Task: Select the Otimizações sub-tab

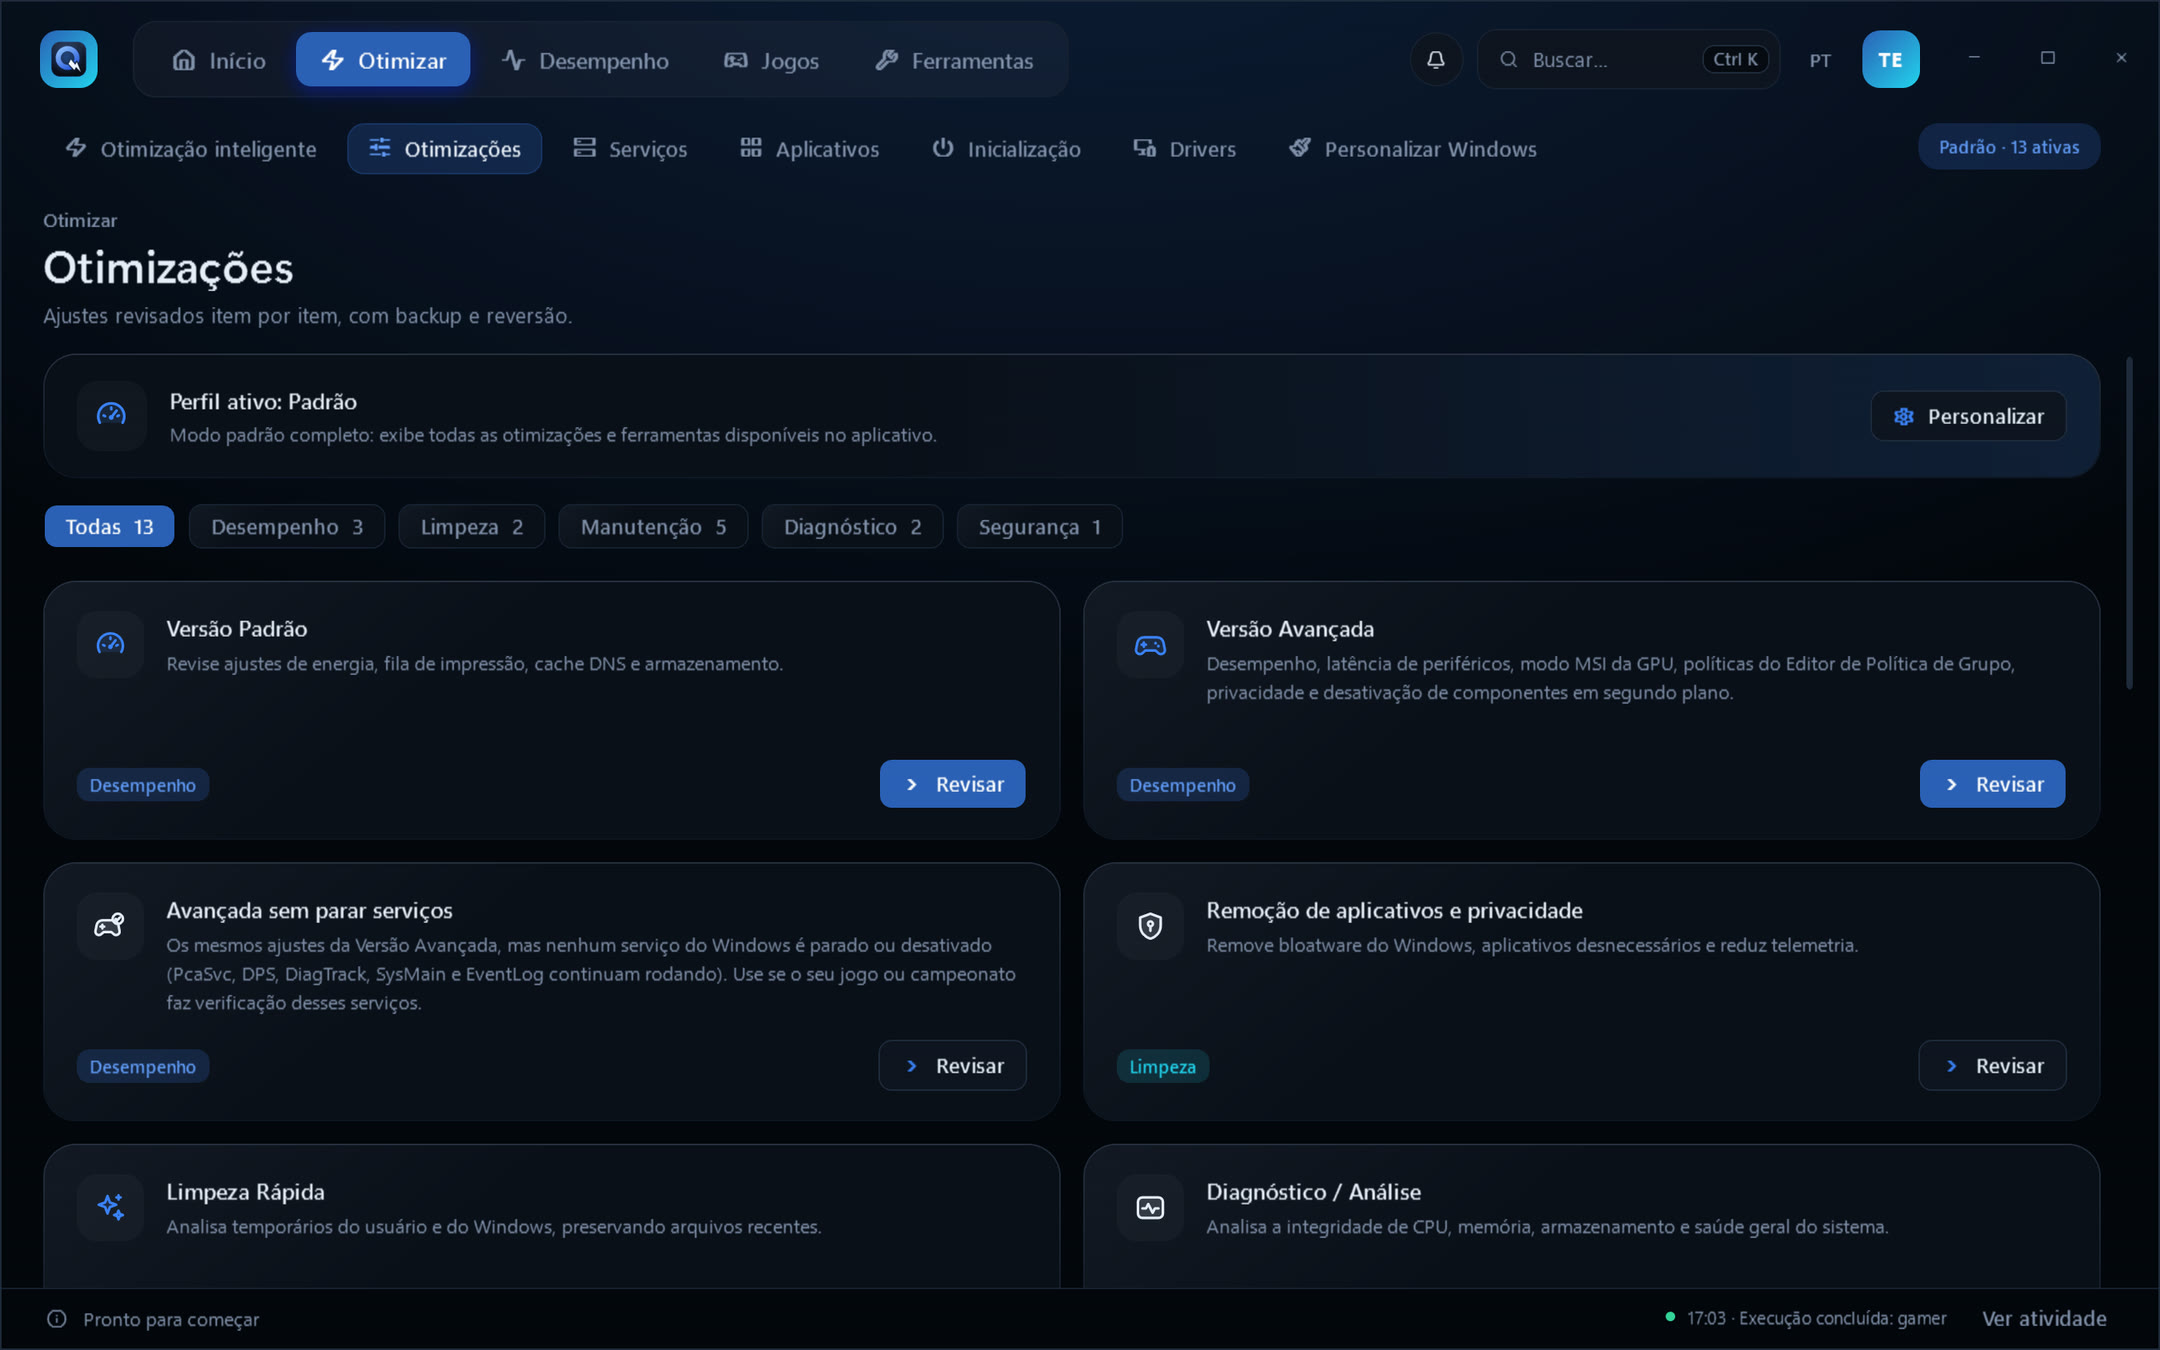Action: click(445, 149)
